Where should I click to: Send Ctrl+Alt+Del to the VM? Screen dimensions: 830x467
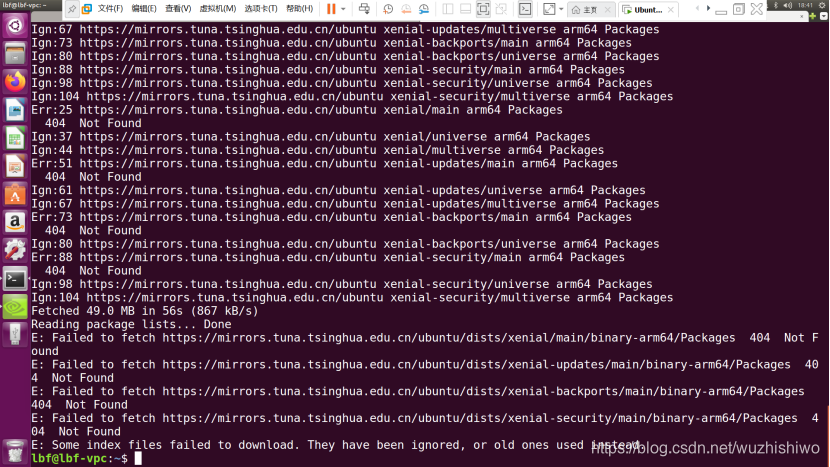pyautogui.click(x=364, y=9)
